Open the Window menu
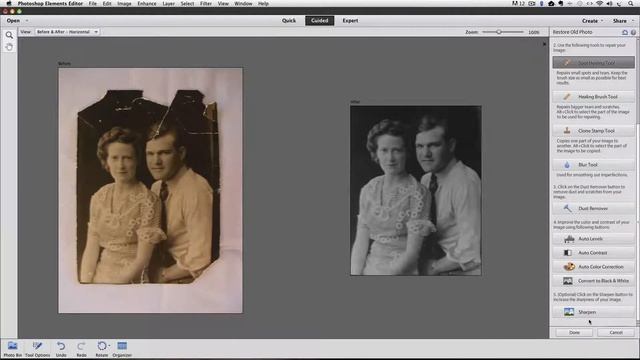640x360 pixels. click(x=243, y=3)
